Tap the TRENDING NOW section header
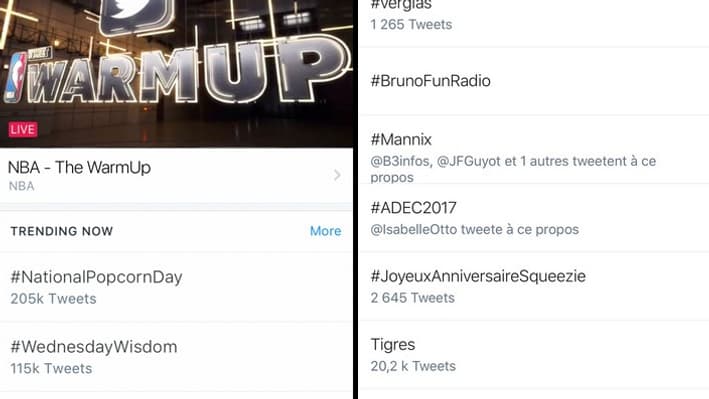 click(61, 231)
